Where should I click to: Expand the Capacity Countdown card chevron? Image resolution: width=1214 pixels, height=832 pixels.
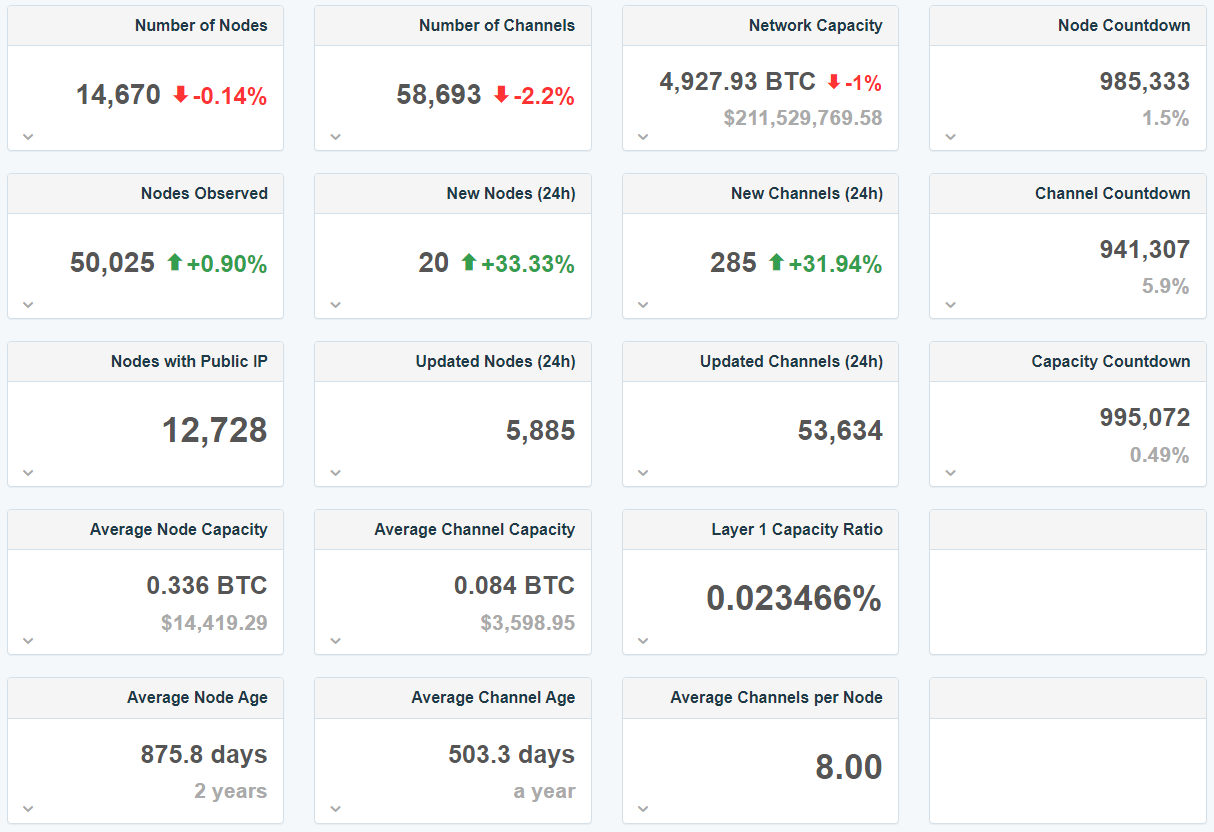tap(950, 473)
